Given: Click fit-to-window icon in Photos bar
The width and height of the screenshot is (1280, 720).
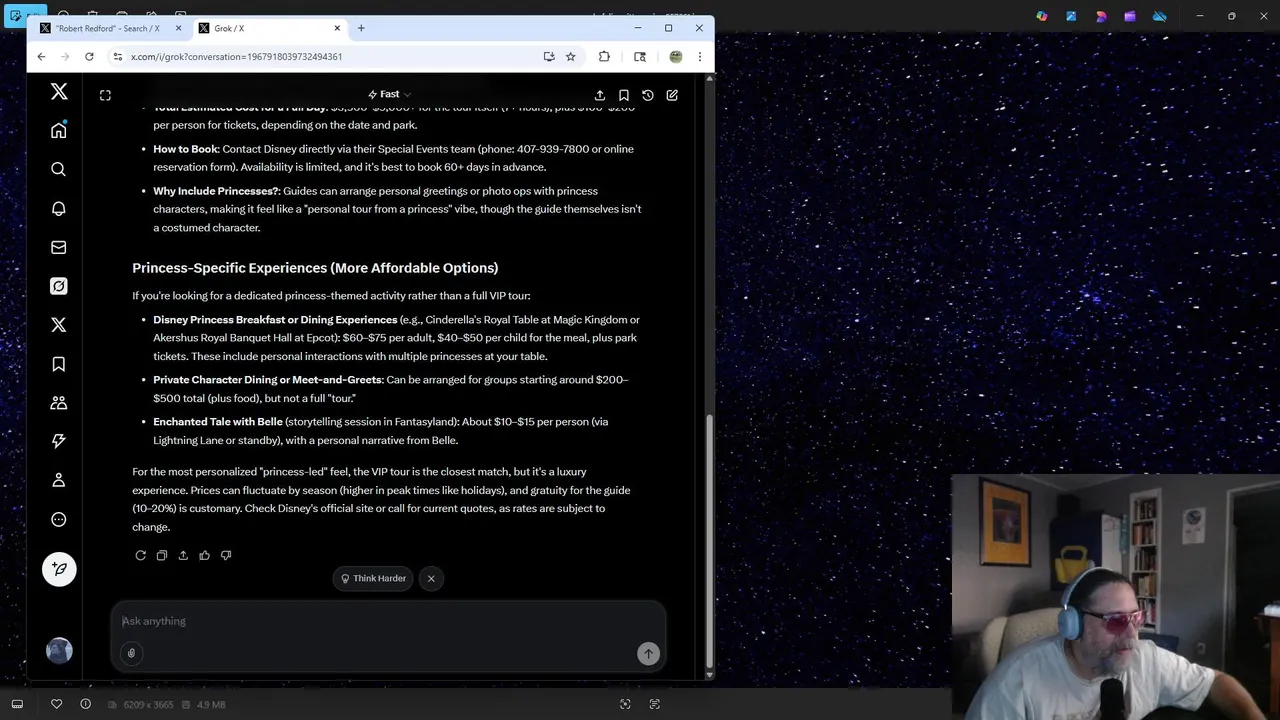Looking at the screenshot, I should pyautogui.click(x=625, y=704).
